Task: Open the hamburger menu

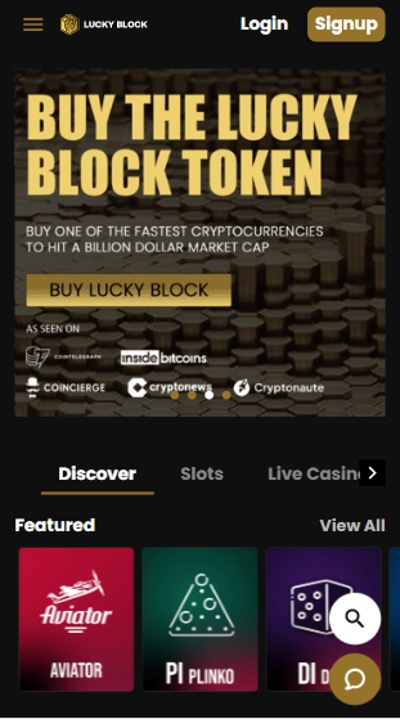Action: (33, 24)
